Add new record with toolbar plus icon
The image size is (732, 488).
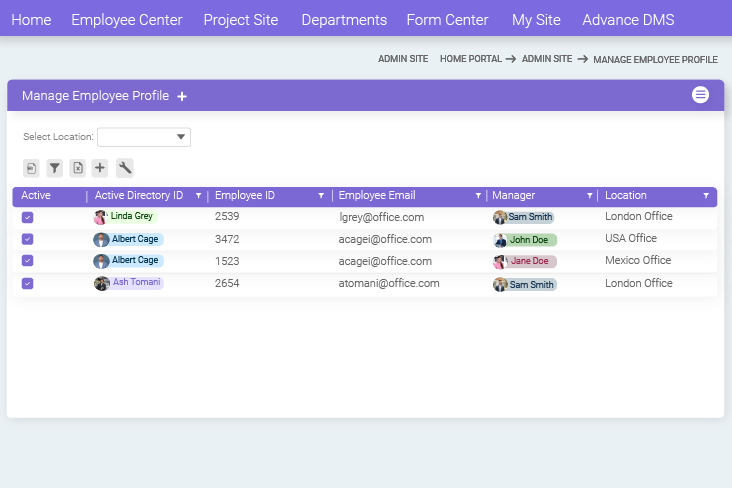click(x=100, y=168)
